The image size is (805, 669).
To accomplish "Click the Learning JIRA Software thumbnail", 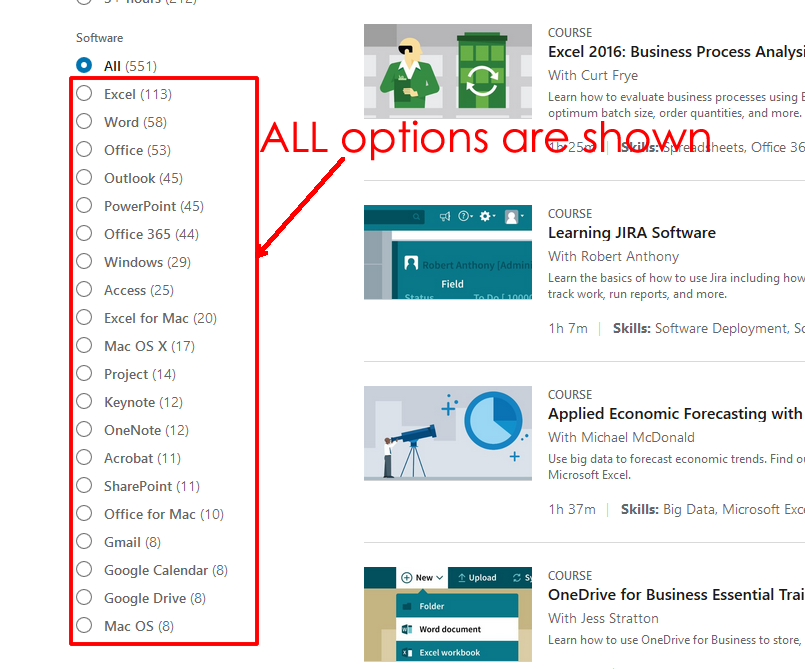I will [448, 252].
